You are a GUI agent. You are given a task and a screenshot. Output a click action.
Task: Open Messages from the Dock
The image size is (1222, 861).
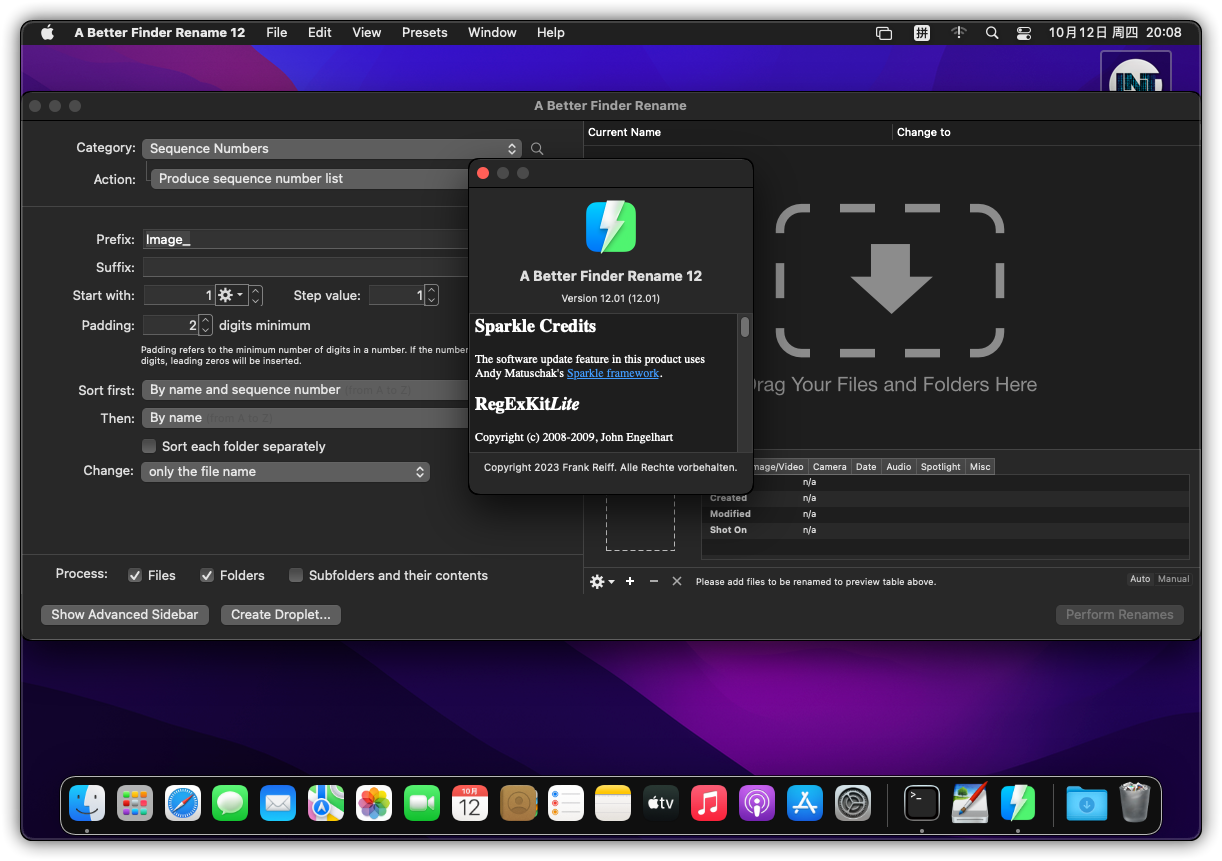(x=230, y=803)
